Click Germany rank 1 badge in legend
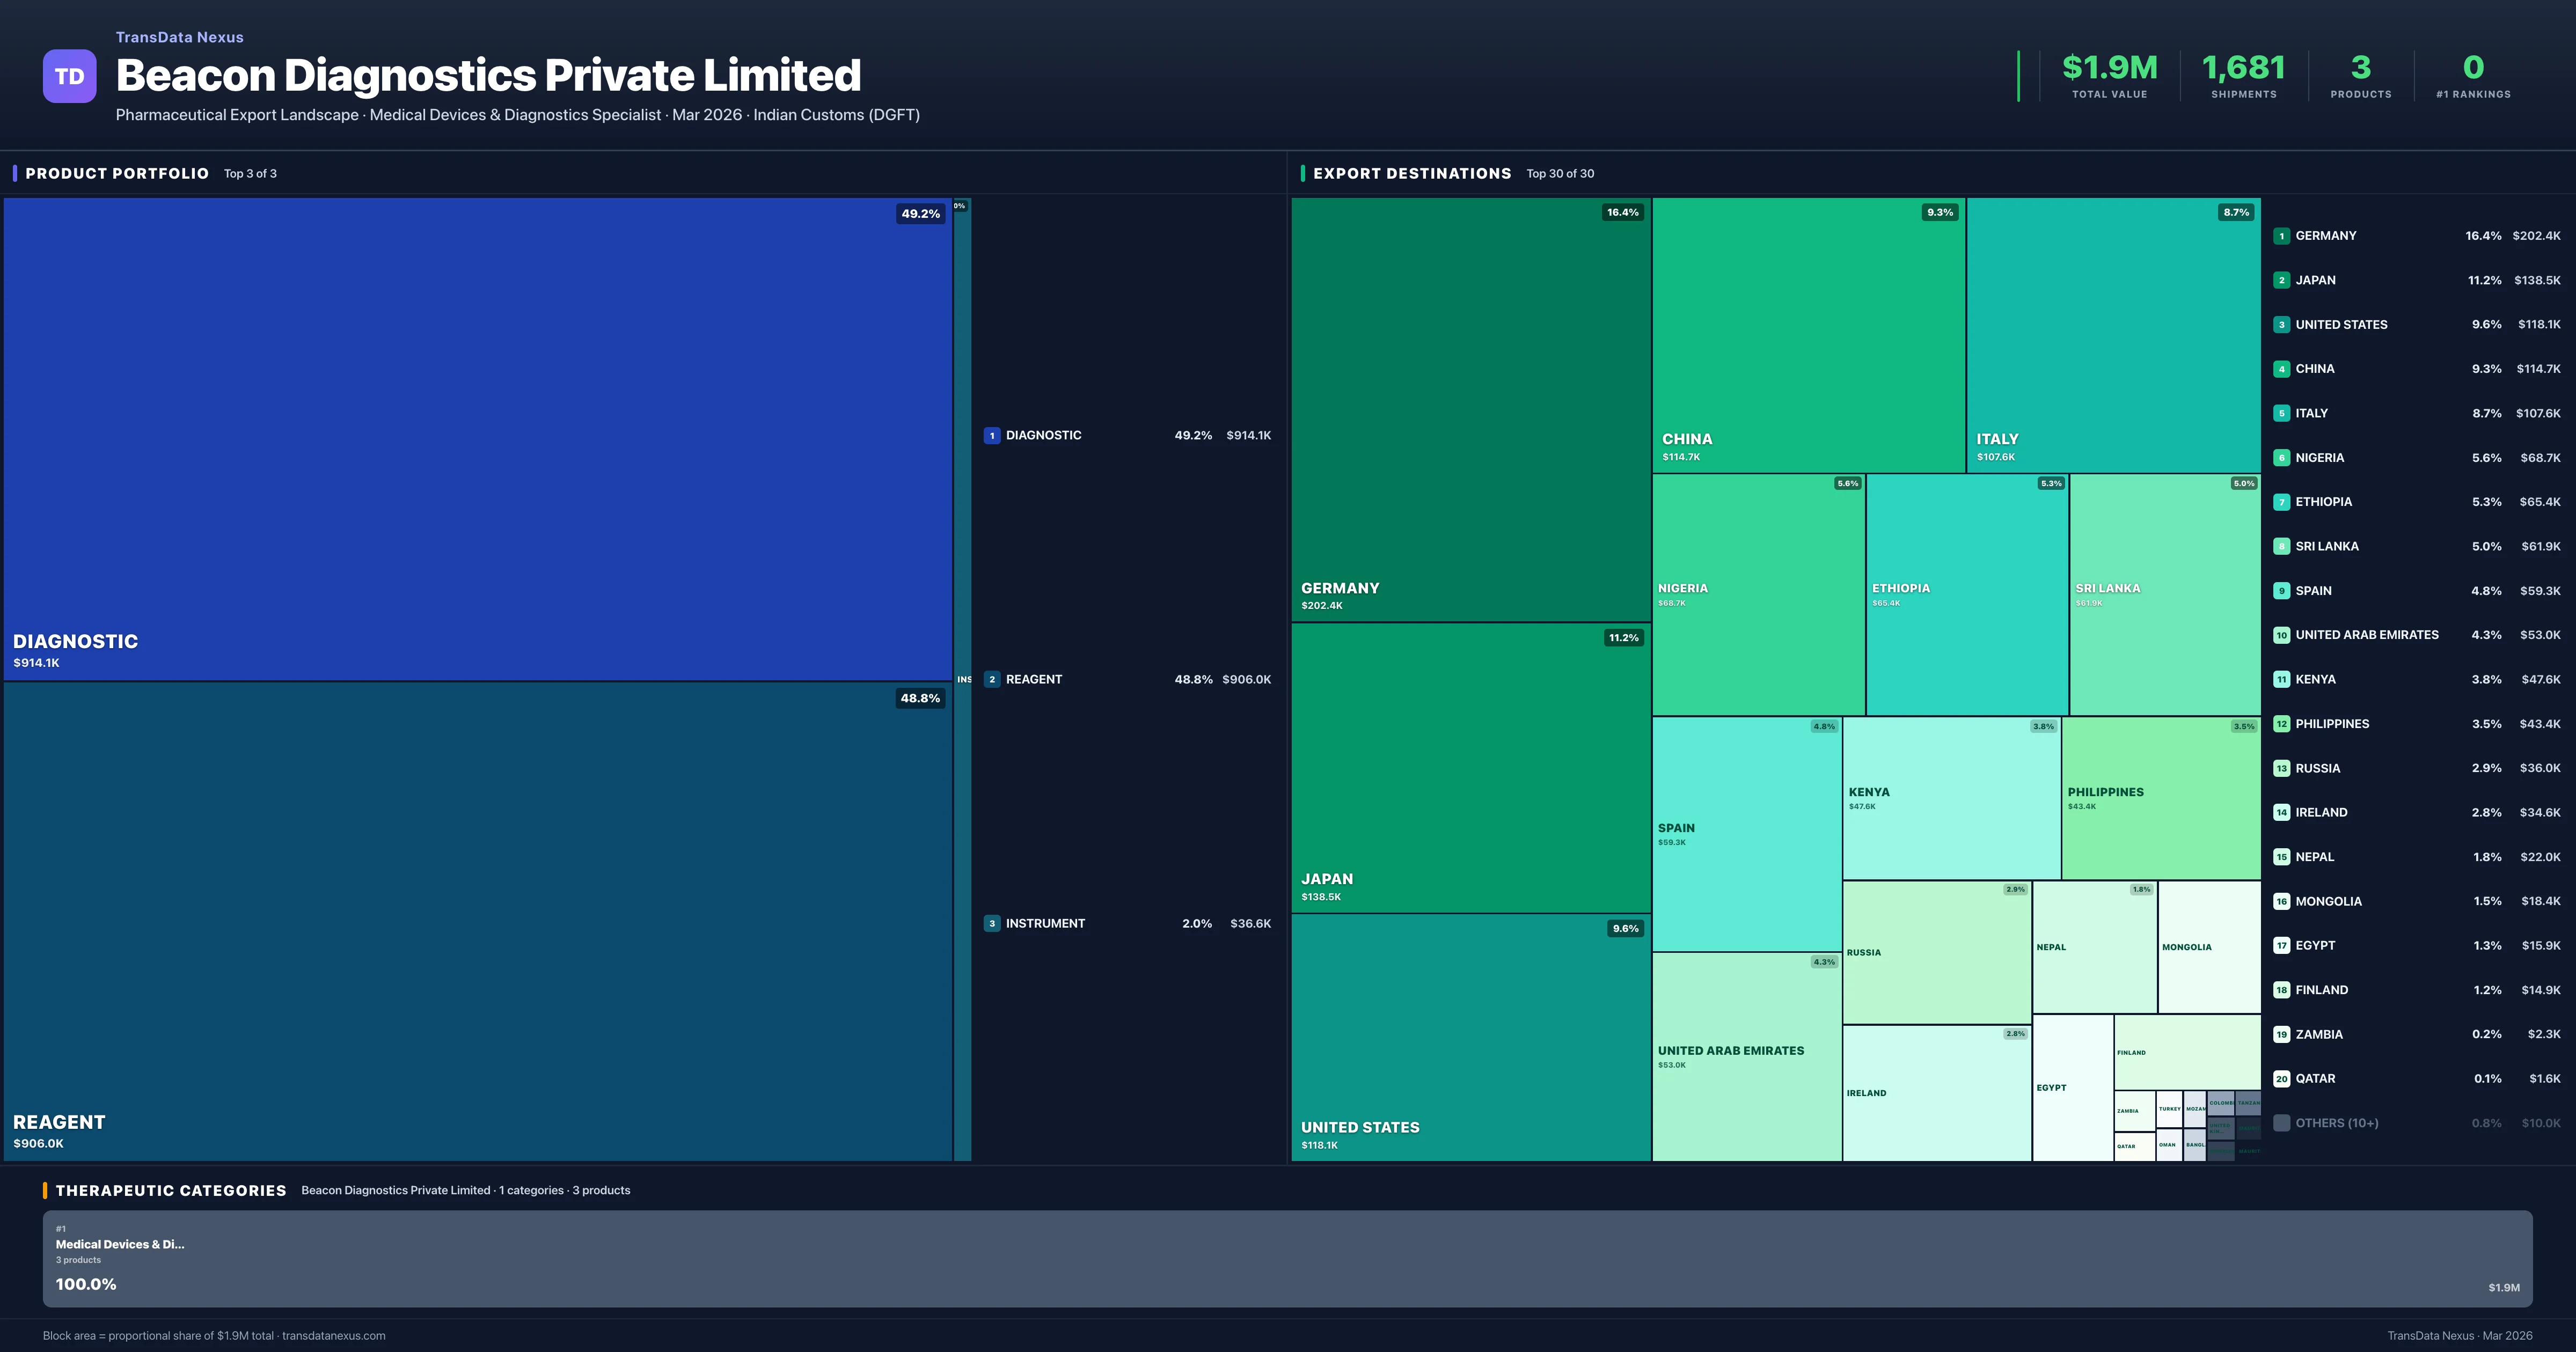The height and width of the screenshot is (1352, 2576). tap(2281, 236)
